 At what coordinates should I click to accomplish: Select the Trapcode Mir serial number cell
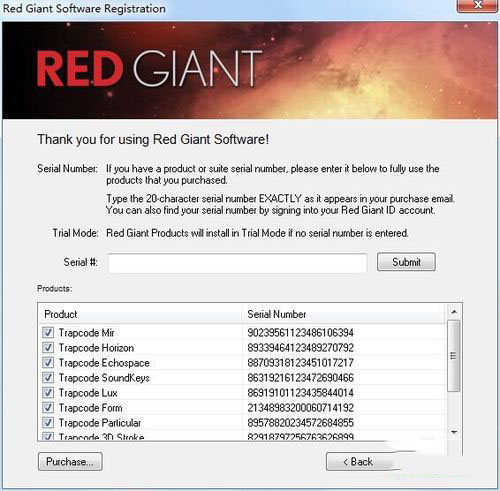coord(300,333)
